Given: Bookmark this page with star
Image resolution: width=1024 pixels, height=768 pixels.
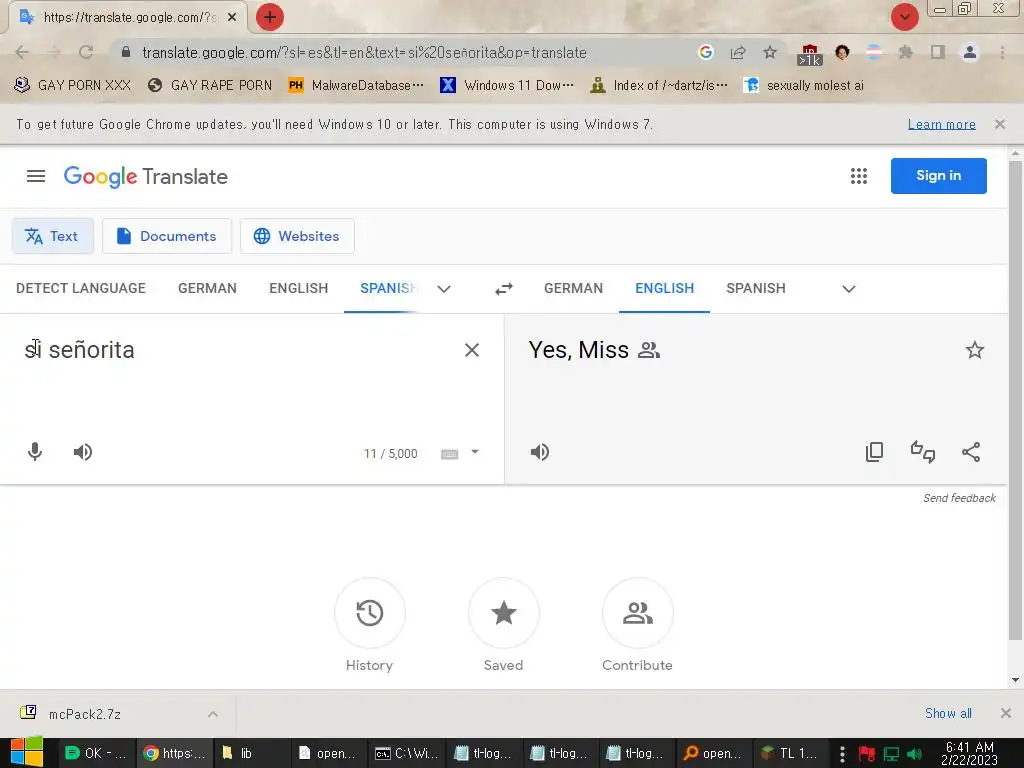Looking at the screenshot, I should (770, 52).
